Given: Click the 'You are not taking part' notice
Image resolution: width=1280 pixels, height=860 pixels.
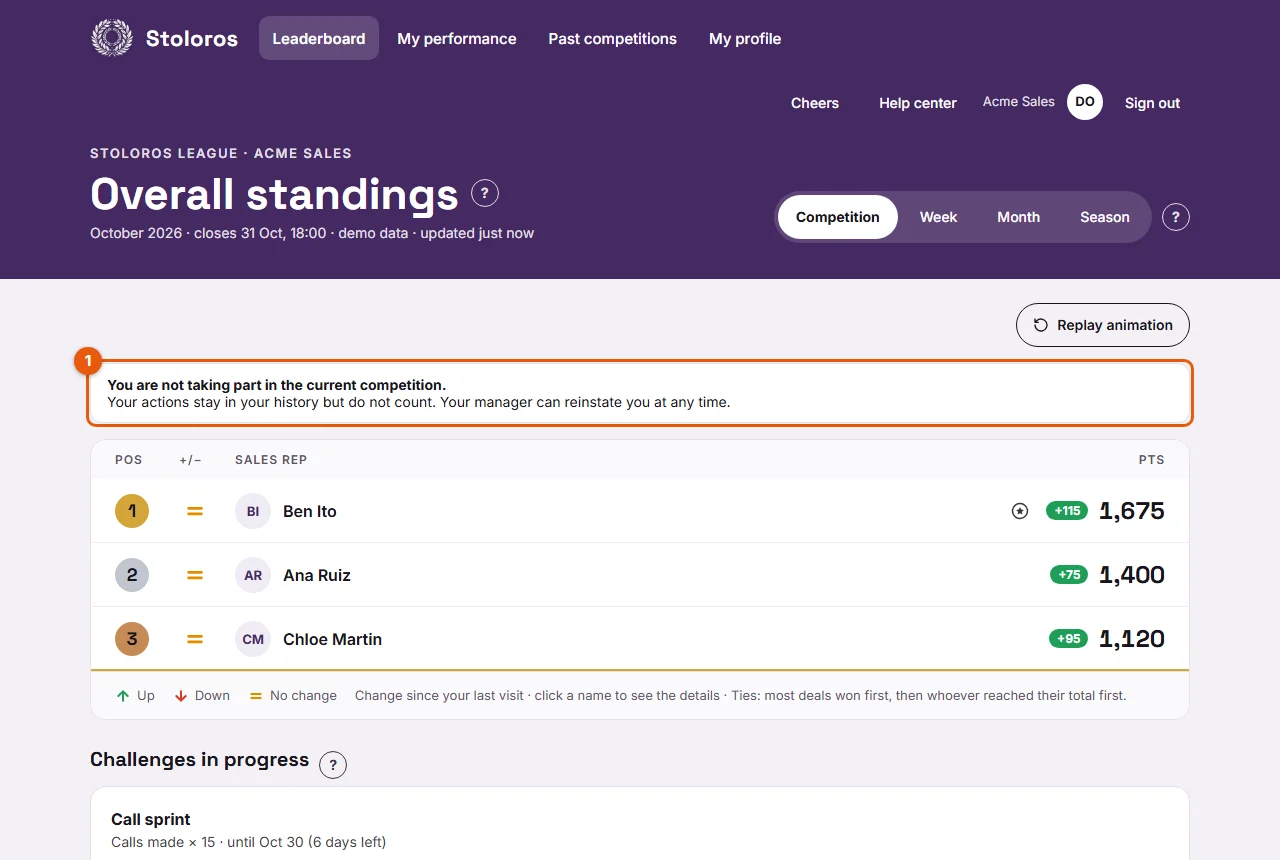Looking at the screenshot, I should pos(640,393).
